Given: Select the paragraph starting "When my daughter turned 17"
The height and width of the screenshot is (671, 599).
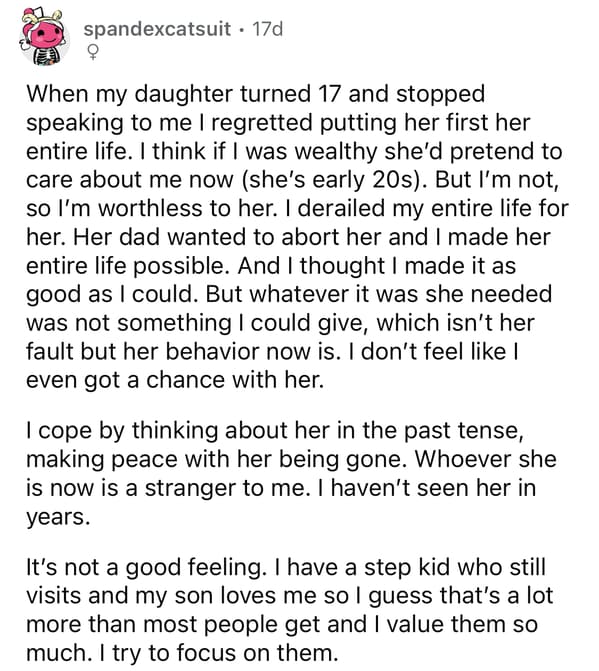Looking at the screenshot, I should [x=297, y=237].
